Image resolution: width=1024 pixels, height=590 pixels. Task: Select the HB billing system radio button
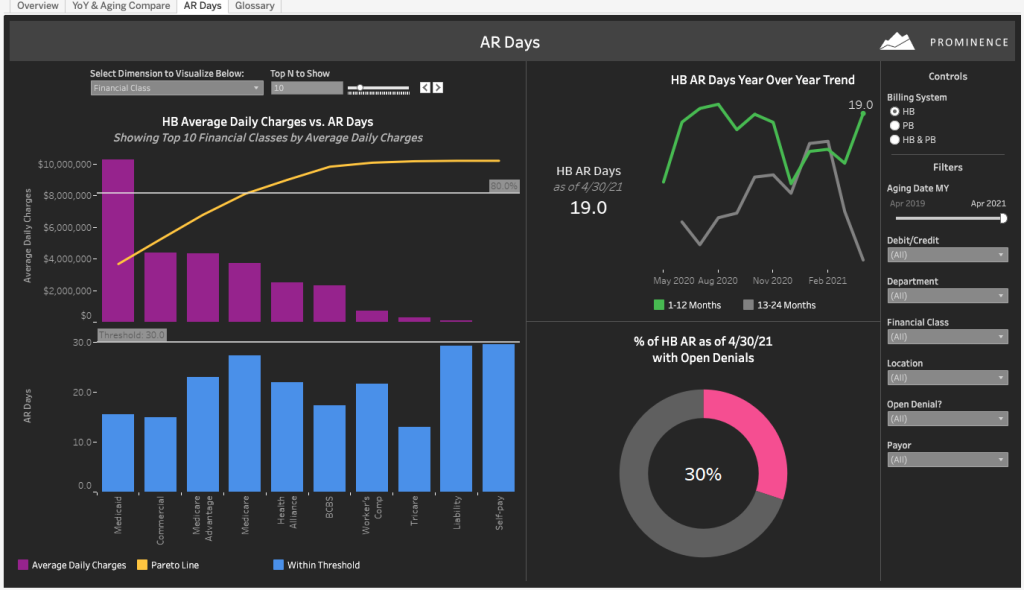[x=895, y=111]
